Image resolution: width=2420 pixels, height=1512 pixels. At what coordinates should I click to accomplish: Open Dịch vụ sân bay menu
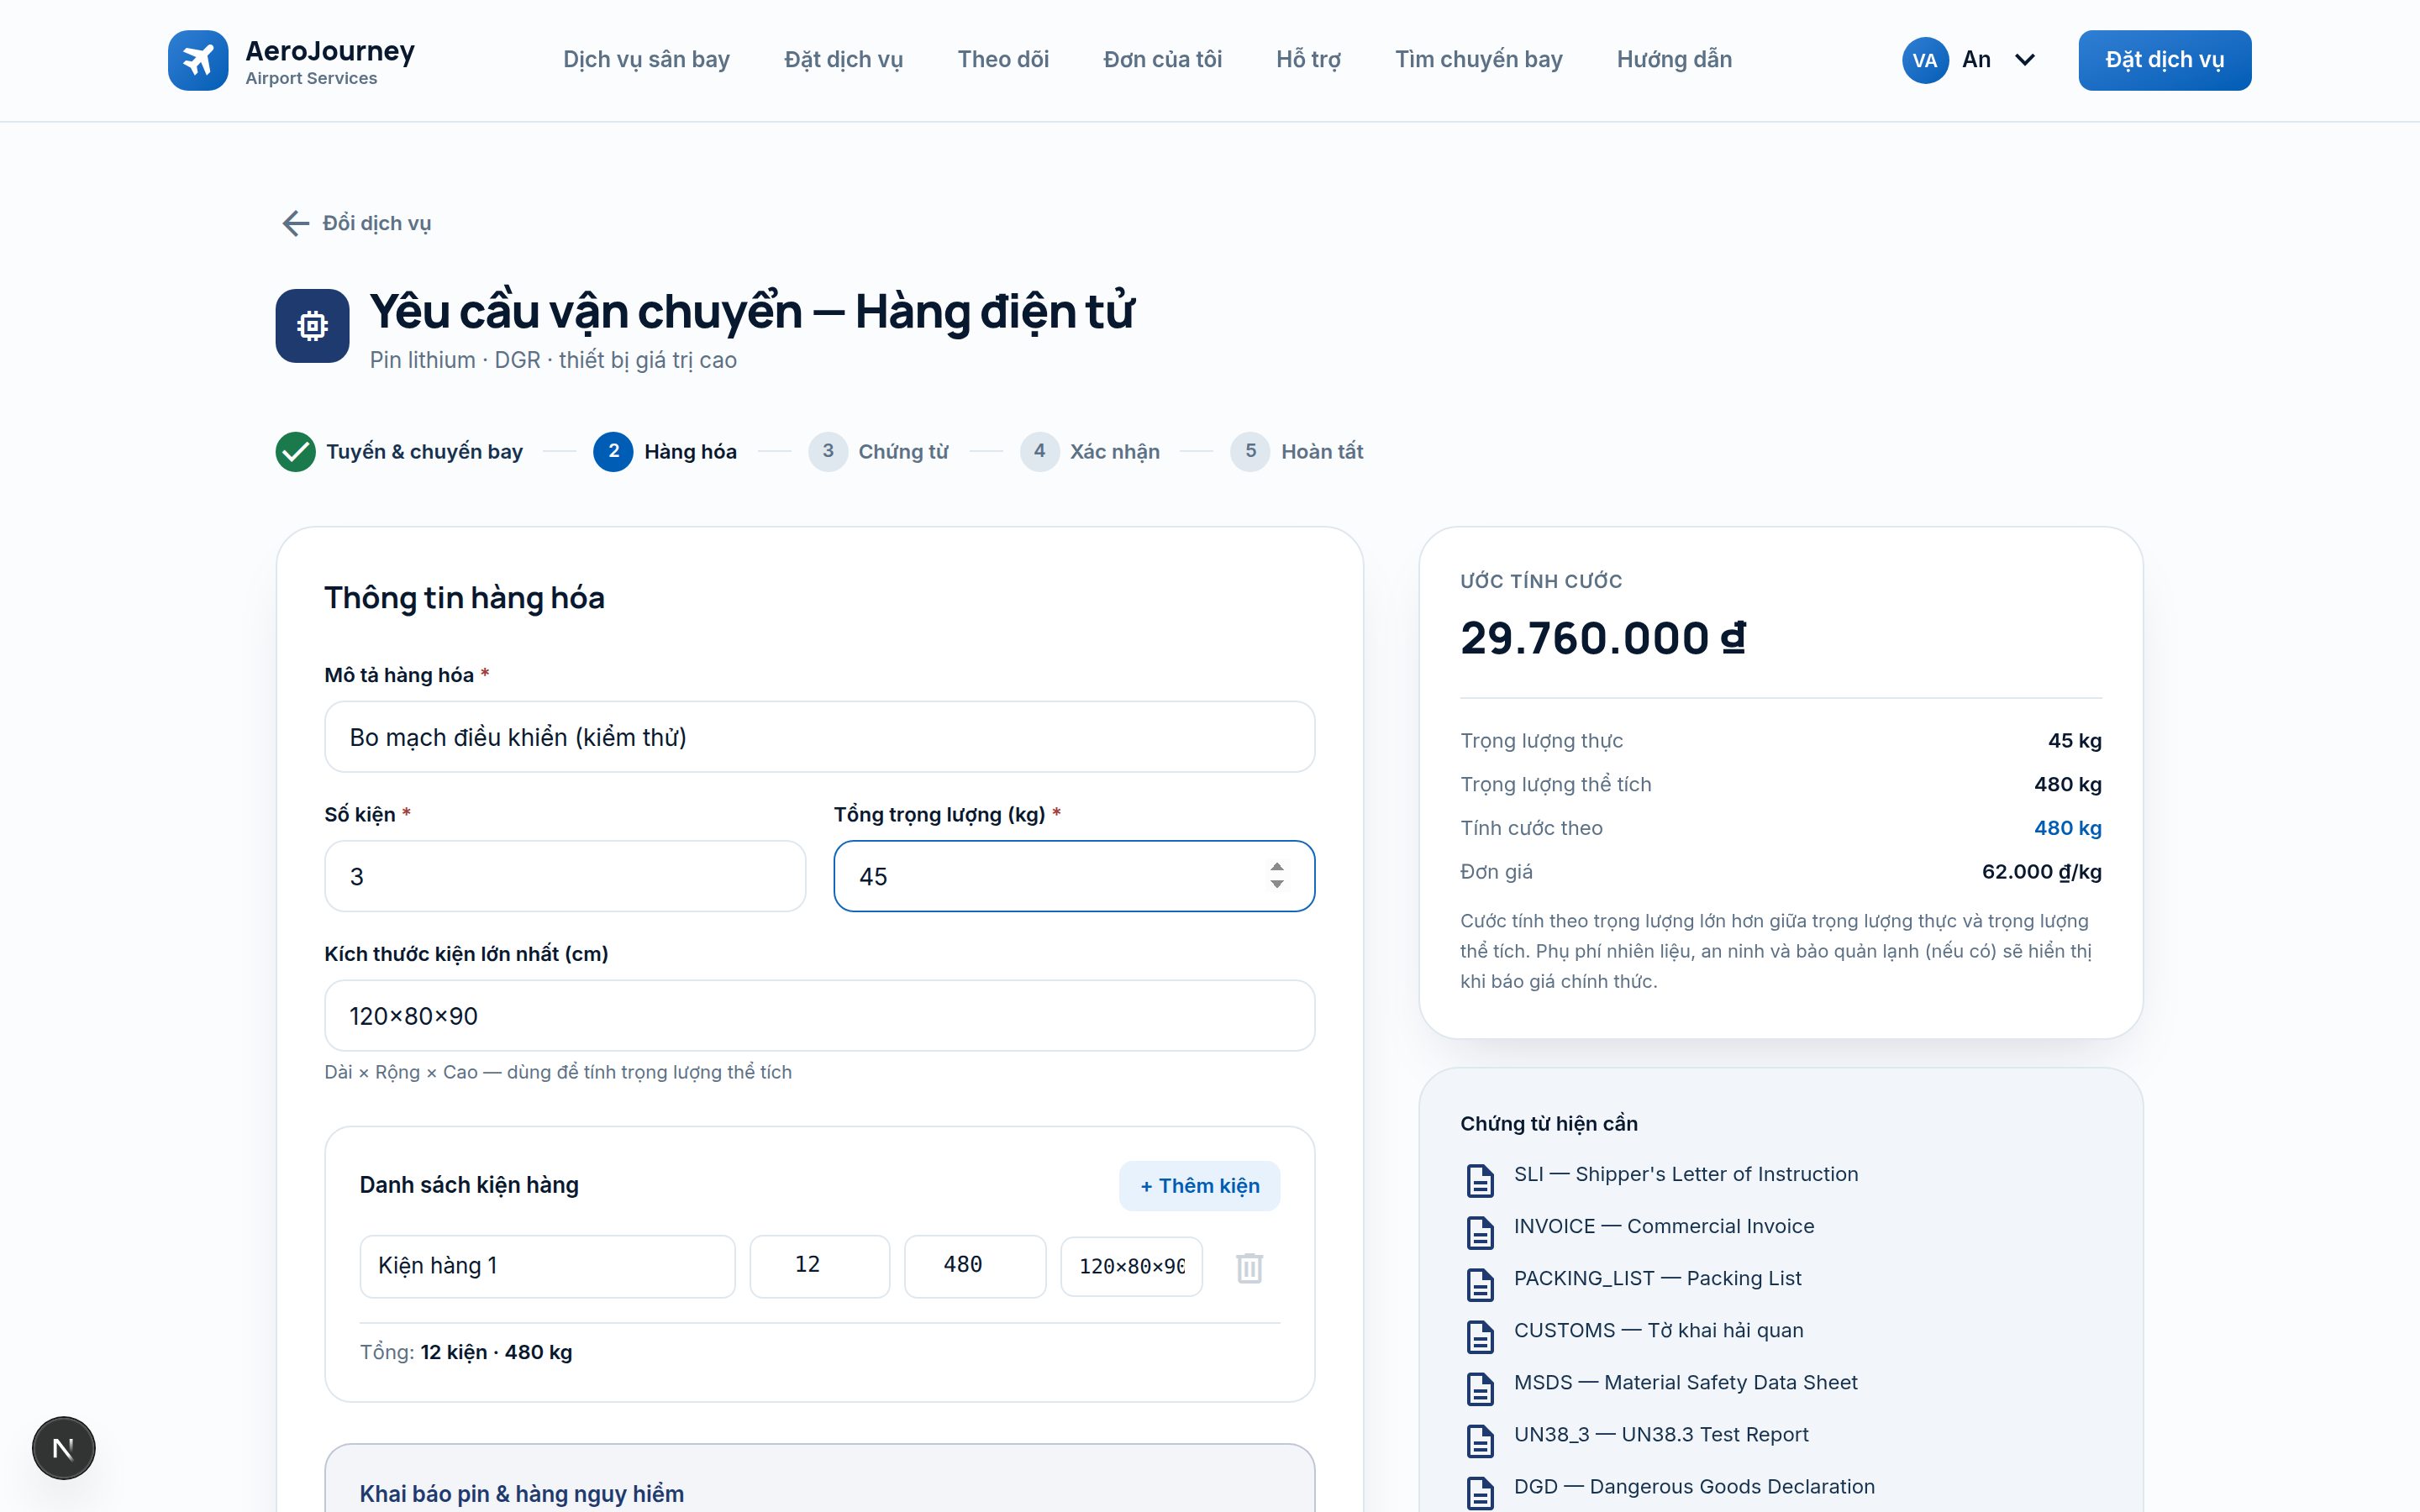(646, 60)
